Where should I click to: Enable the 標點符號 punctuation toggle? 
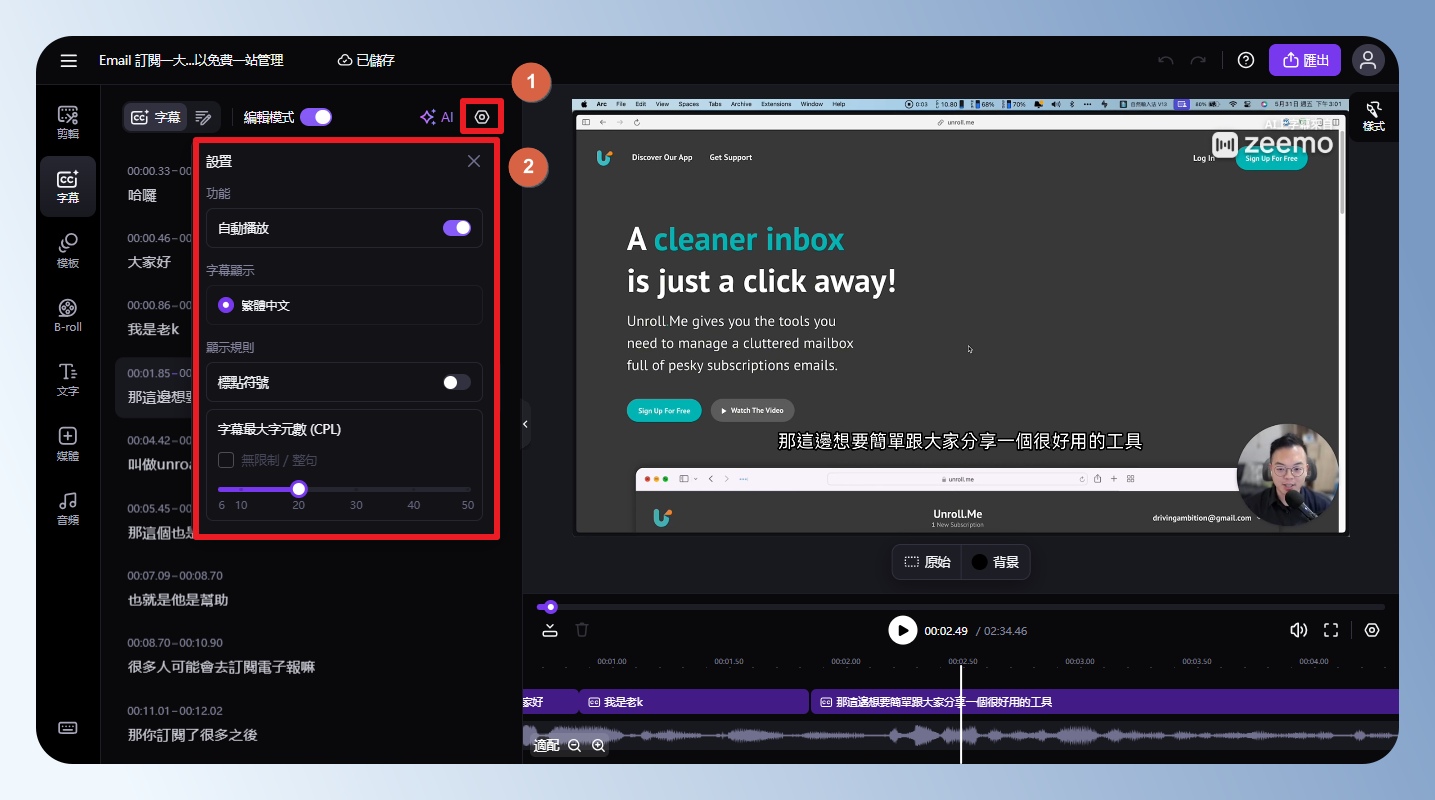click(456, 382)
